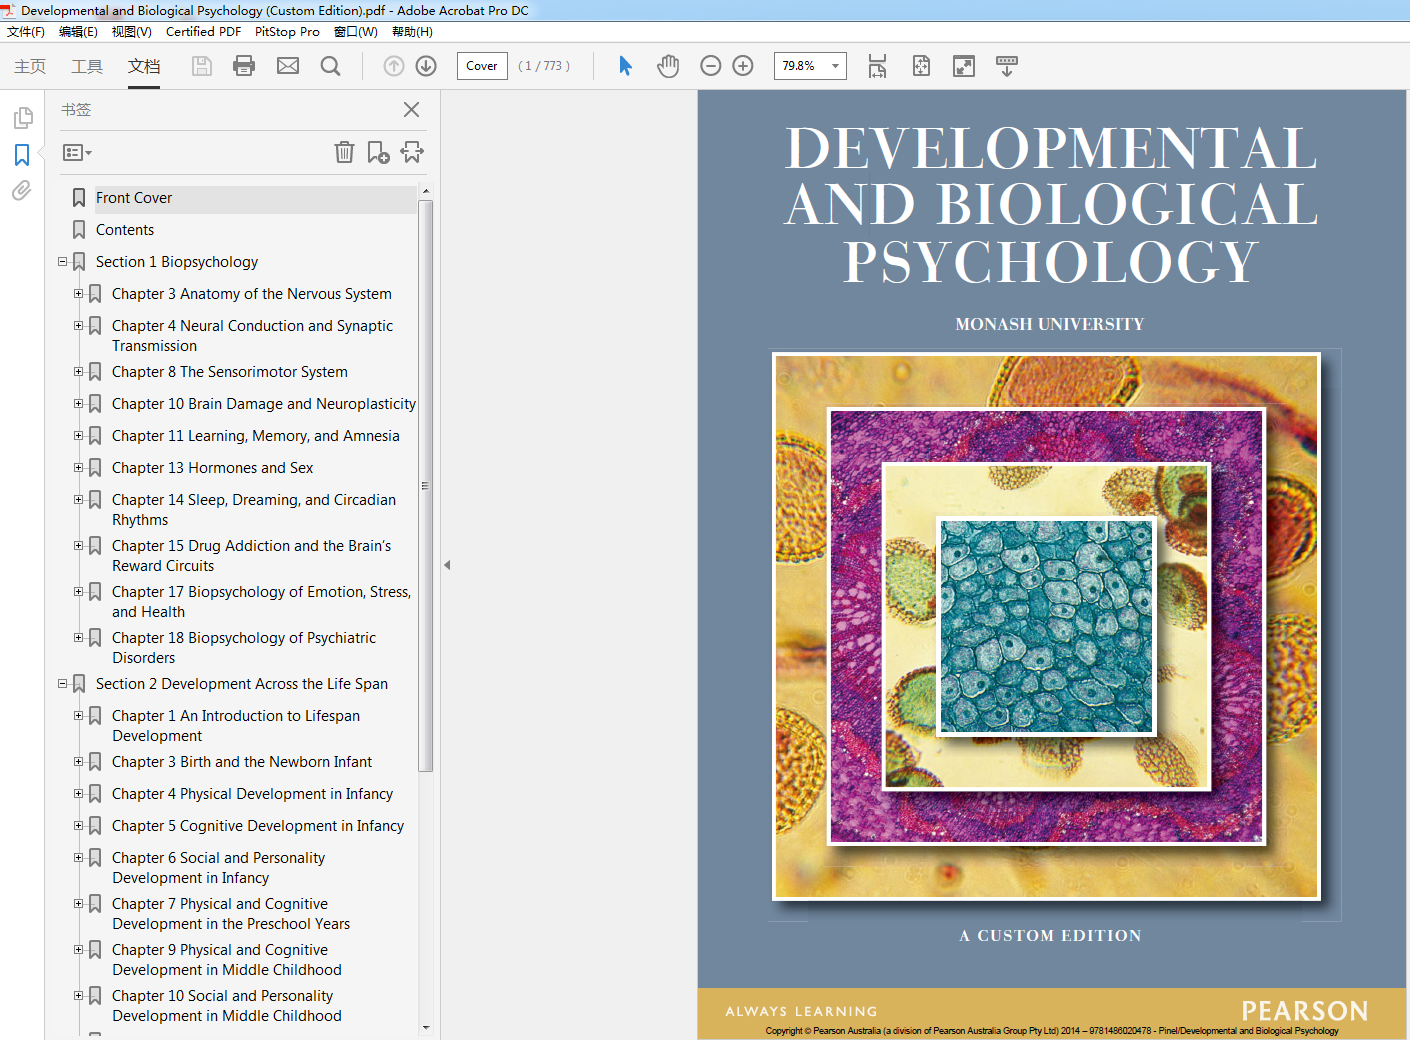This screenshot has width=1410, height=1040.
Task: Open Chapter 7 Physical and Cognitive Preschool bookmark
Action: [231, 914]
